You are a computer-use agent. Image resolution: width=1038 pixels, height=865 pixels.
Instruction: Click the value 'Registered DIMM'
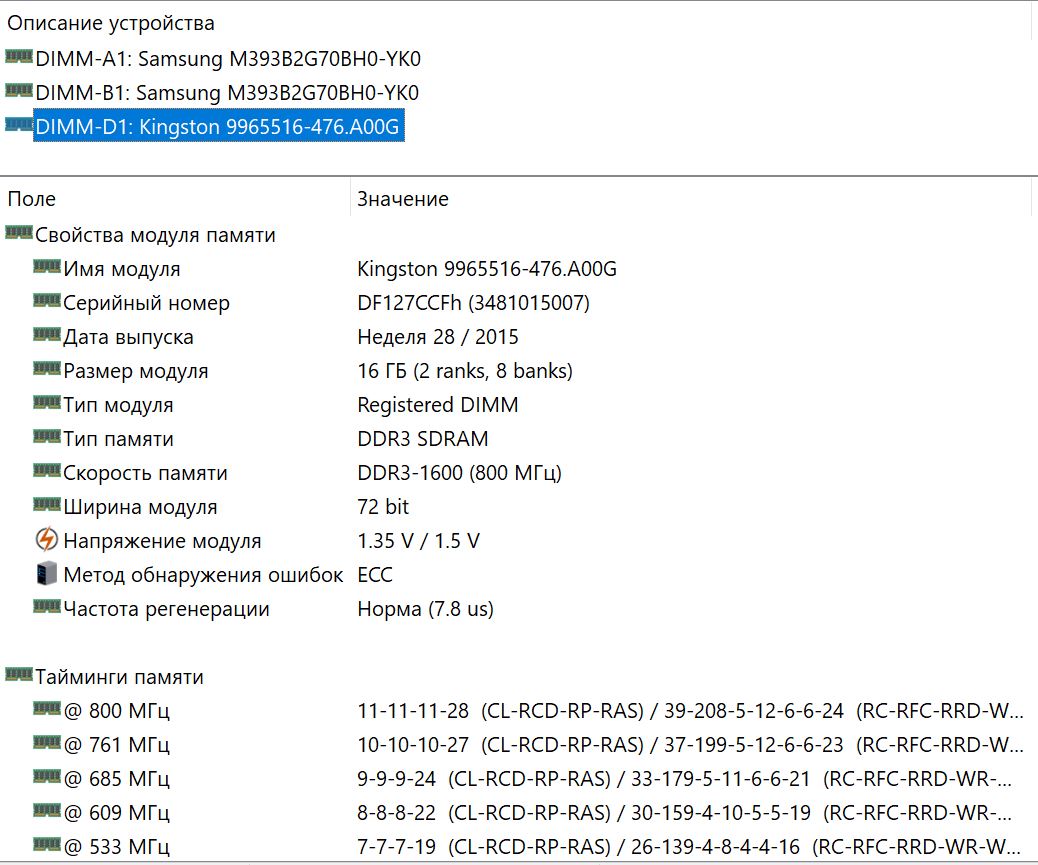[x=438, y=405]
